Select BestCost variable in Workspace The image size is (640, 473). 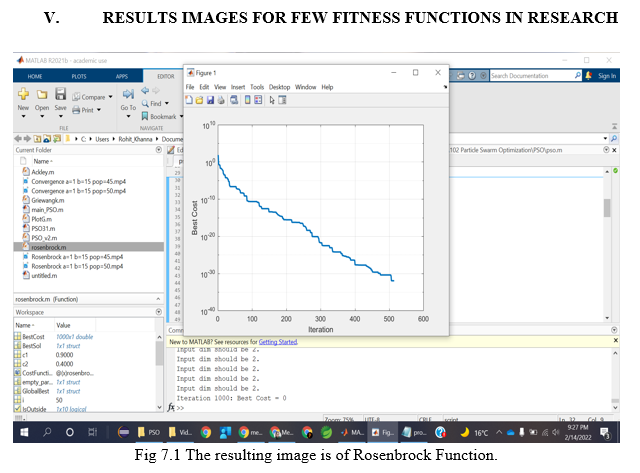(x=33, y=337)
